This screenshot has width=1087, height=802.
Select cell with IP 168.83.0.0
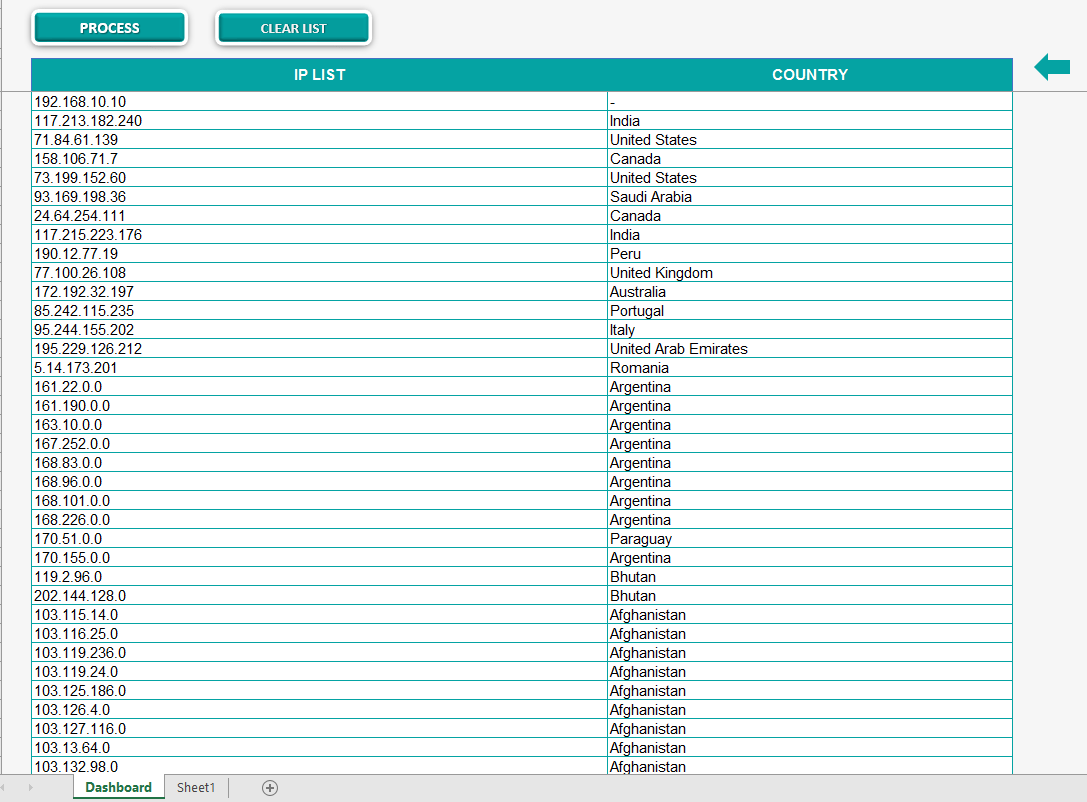coord(320,463)
